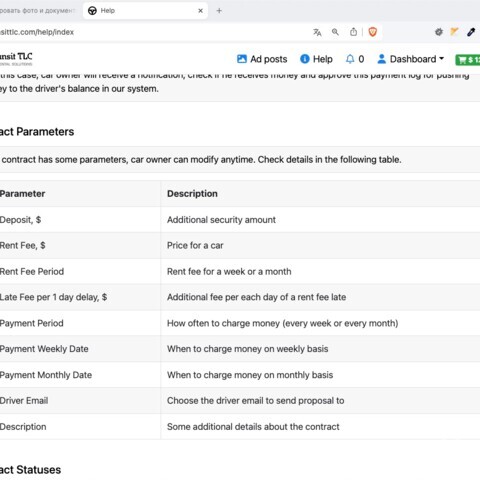The height and width of the screenshot is (480, 480).
Task: Open the Brave Shields lion icon
Action: (x=373, y=32)
